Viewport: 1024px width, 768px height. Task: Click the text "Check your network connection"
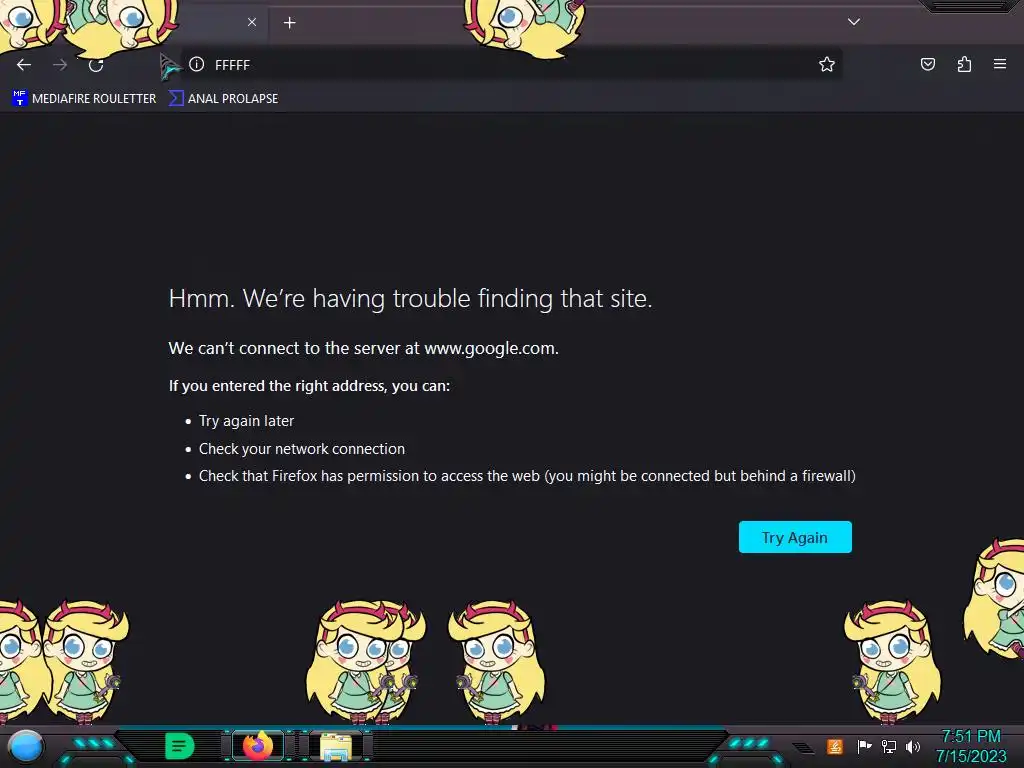pyautogui.click(x=302, y=449)
